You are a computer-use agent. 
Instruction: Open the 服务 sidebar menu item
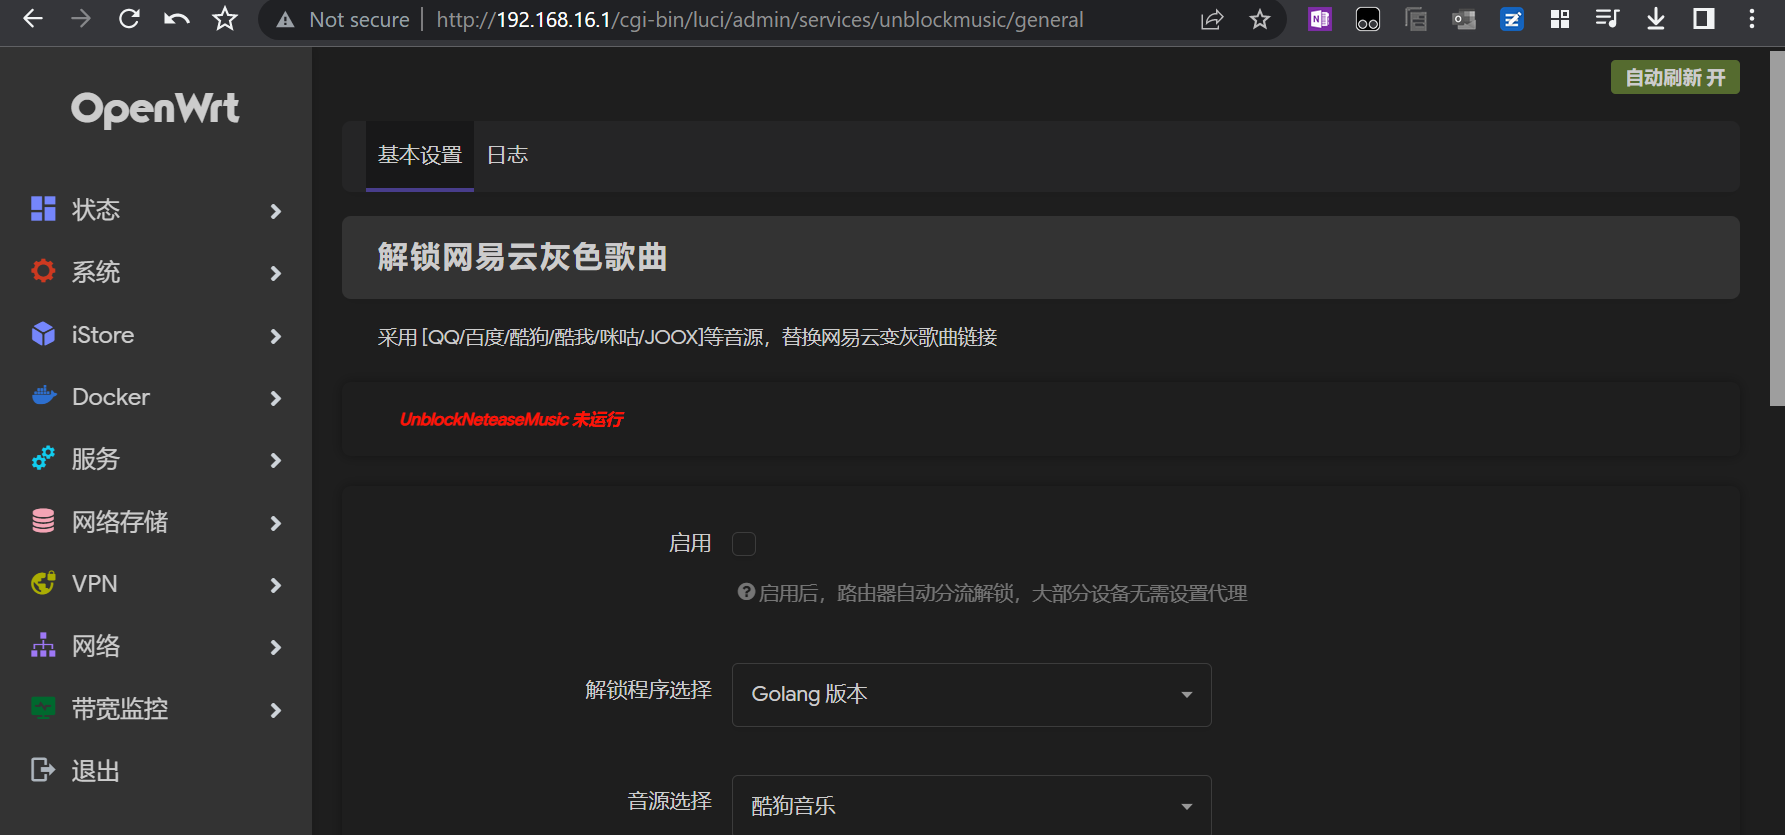pos(96,459)
